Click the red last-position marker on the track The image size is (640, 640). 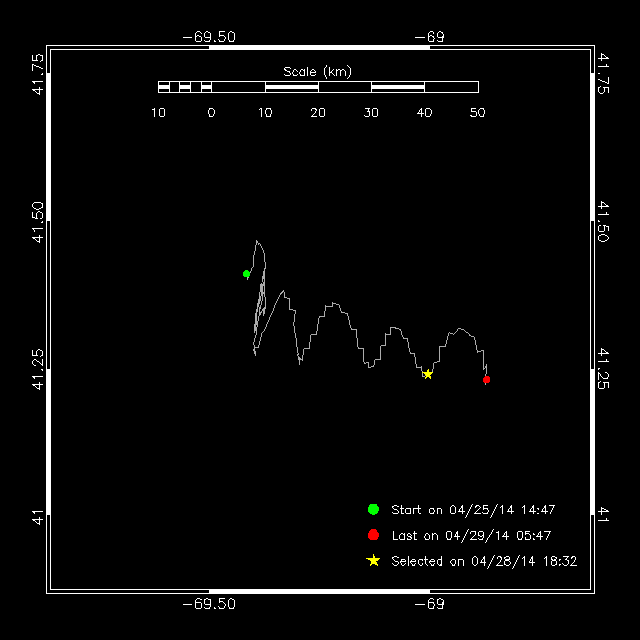coord(486,379)
